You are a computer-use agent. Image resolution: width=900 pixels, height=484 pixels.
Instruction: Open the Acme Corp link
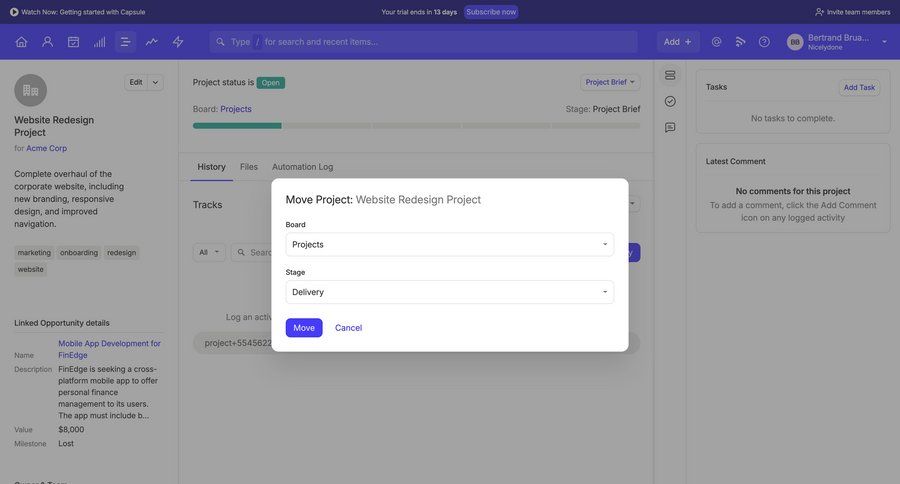[x=47, y=148]
